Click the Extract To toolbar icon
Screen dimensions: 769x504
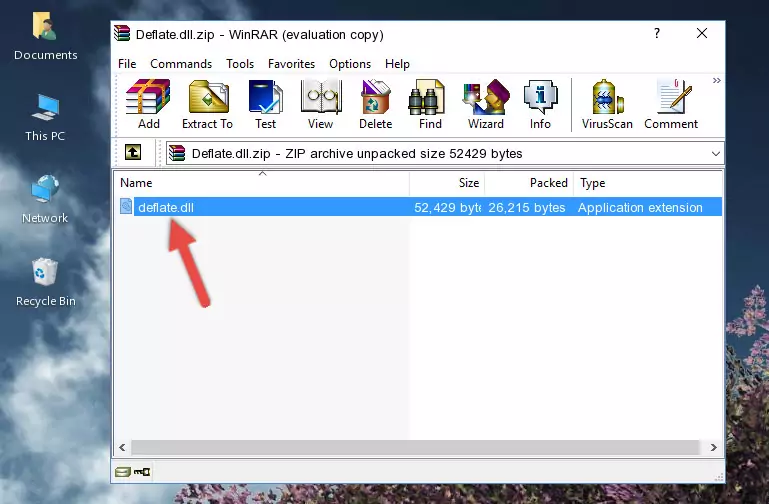(x=207, y=103)
